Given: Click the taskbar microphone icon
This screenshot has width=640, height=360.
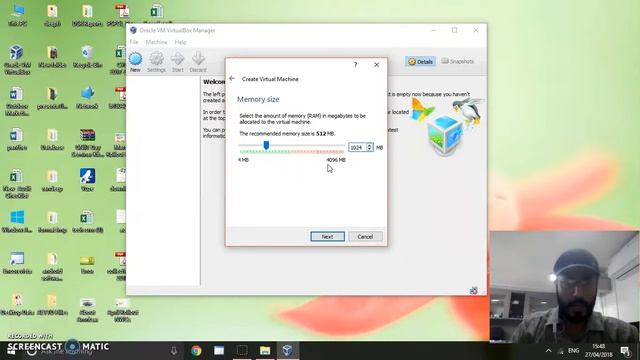Looking at the screenshot, I should pyautogui.click(x=174, y=350).
